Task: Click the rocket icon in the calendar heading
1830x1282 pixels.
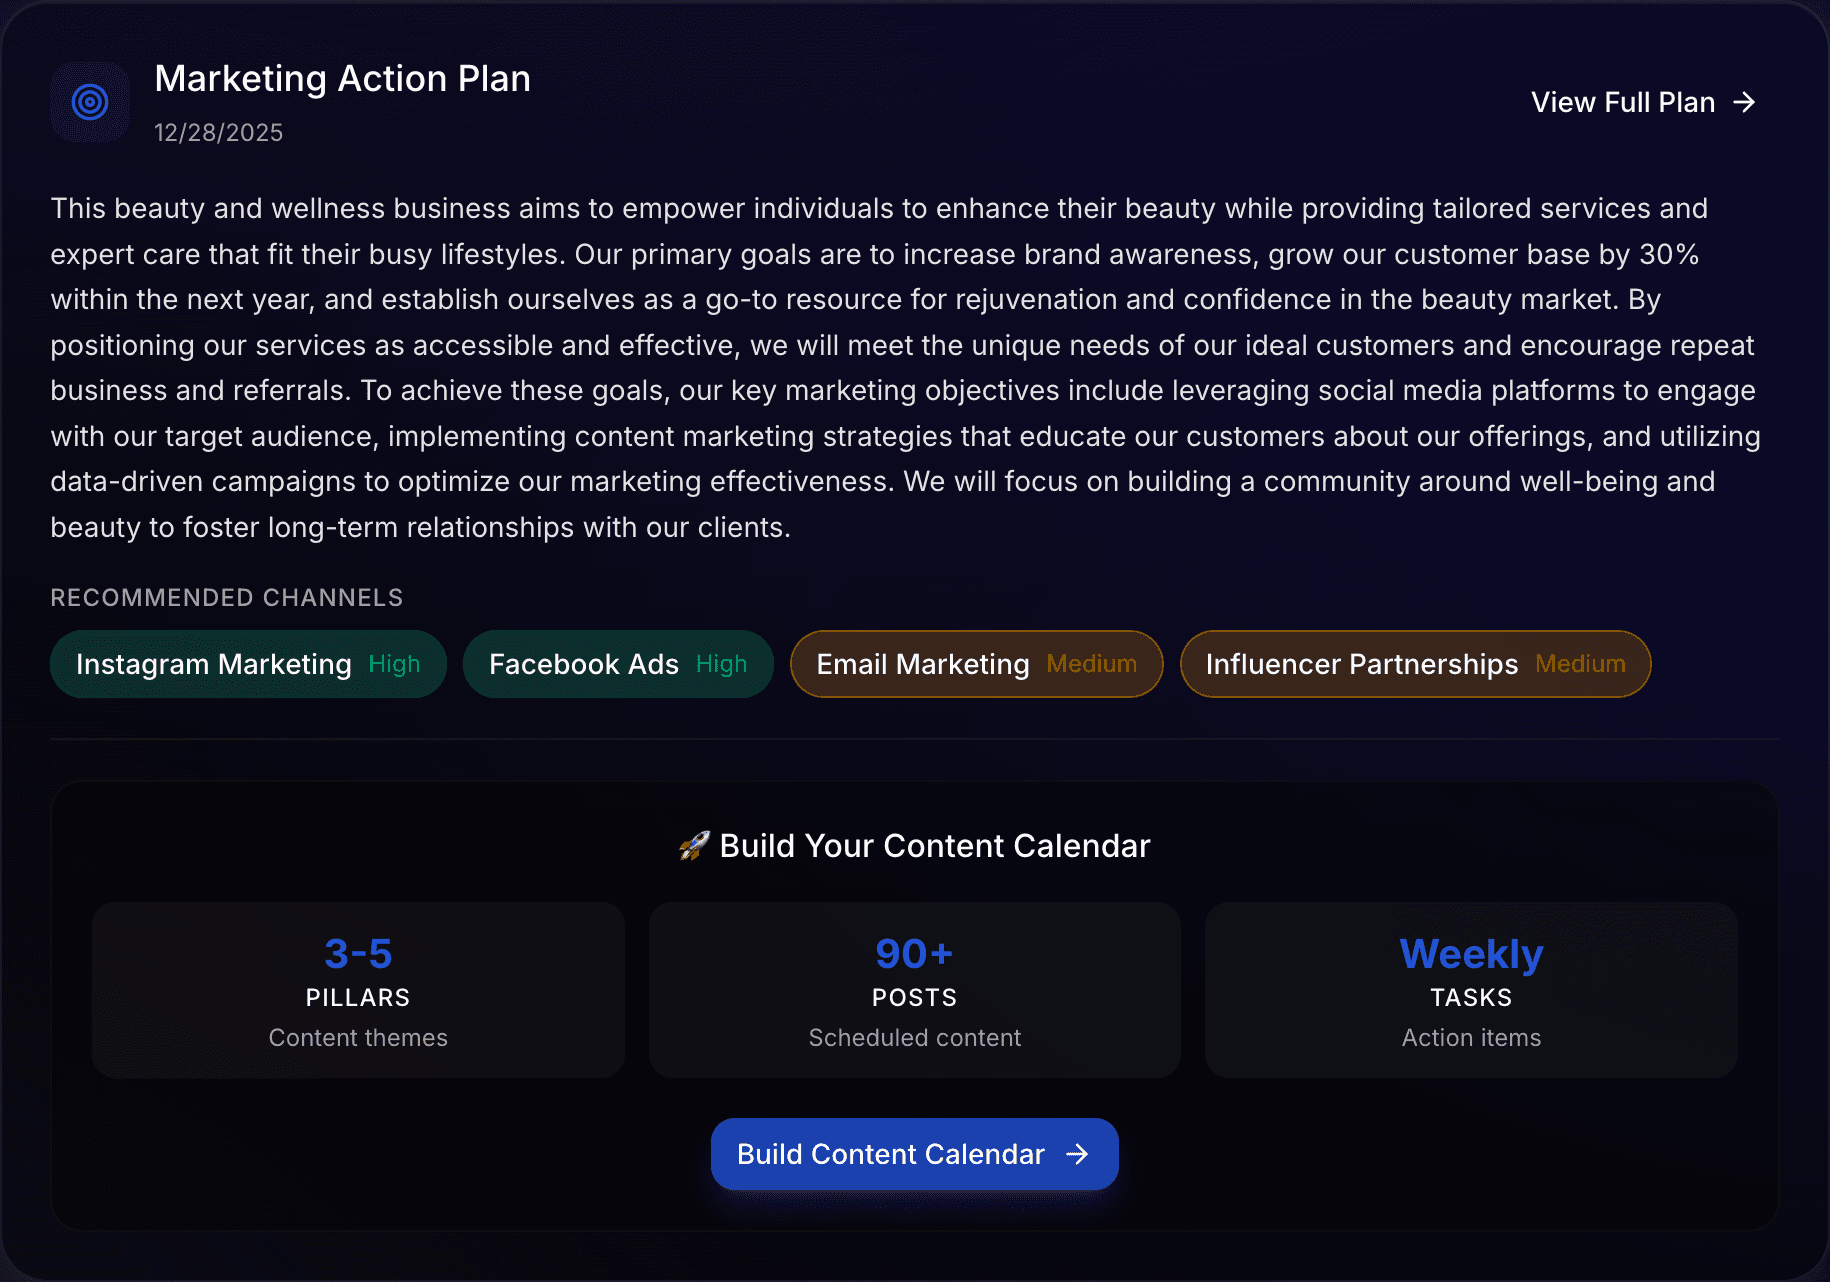Action: tap(694, 845)
